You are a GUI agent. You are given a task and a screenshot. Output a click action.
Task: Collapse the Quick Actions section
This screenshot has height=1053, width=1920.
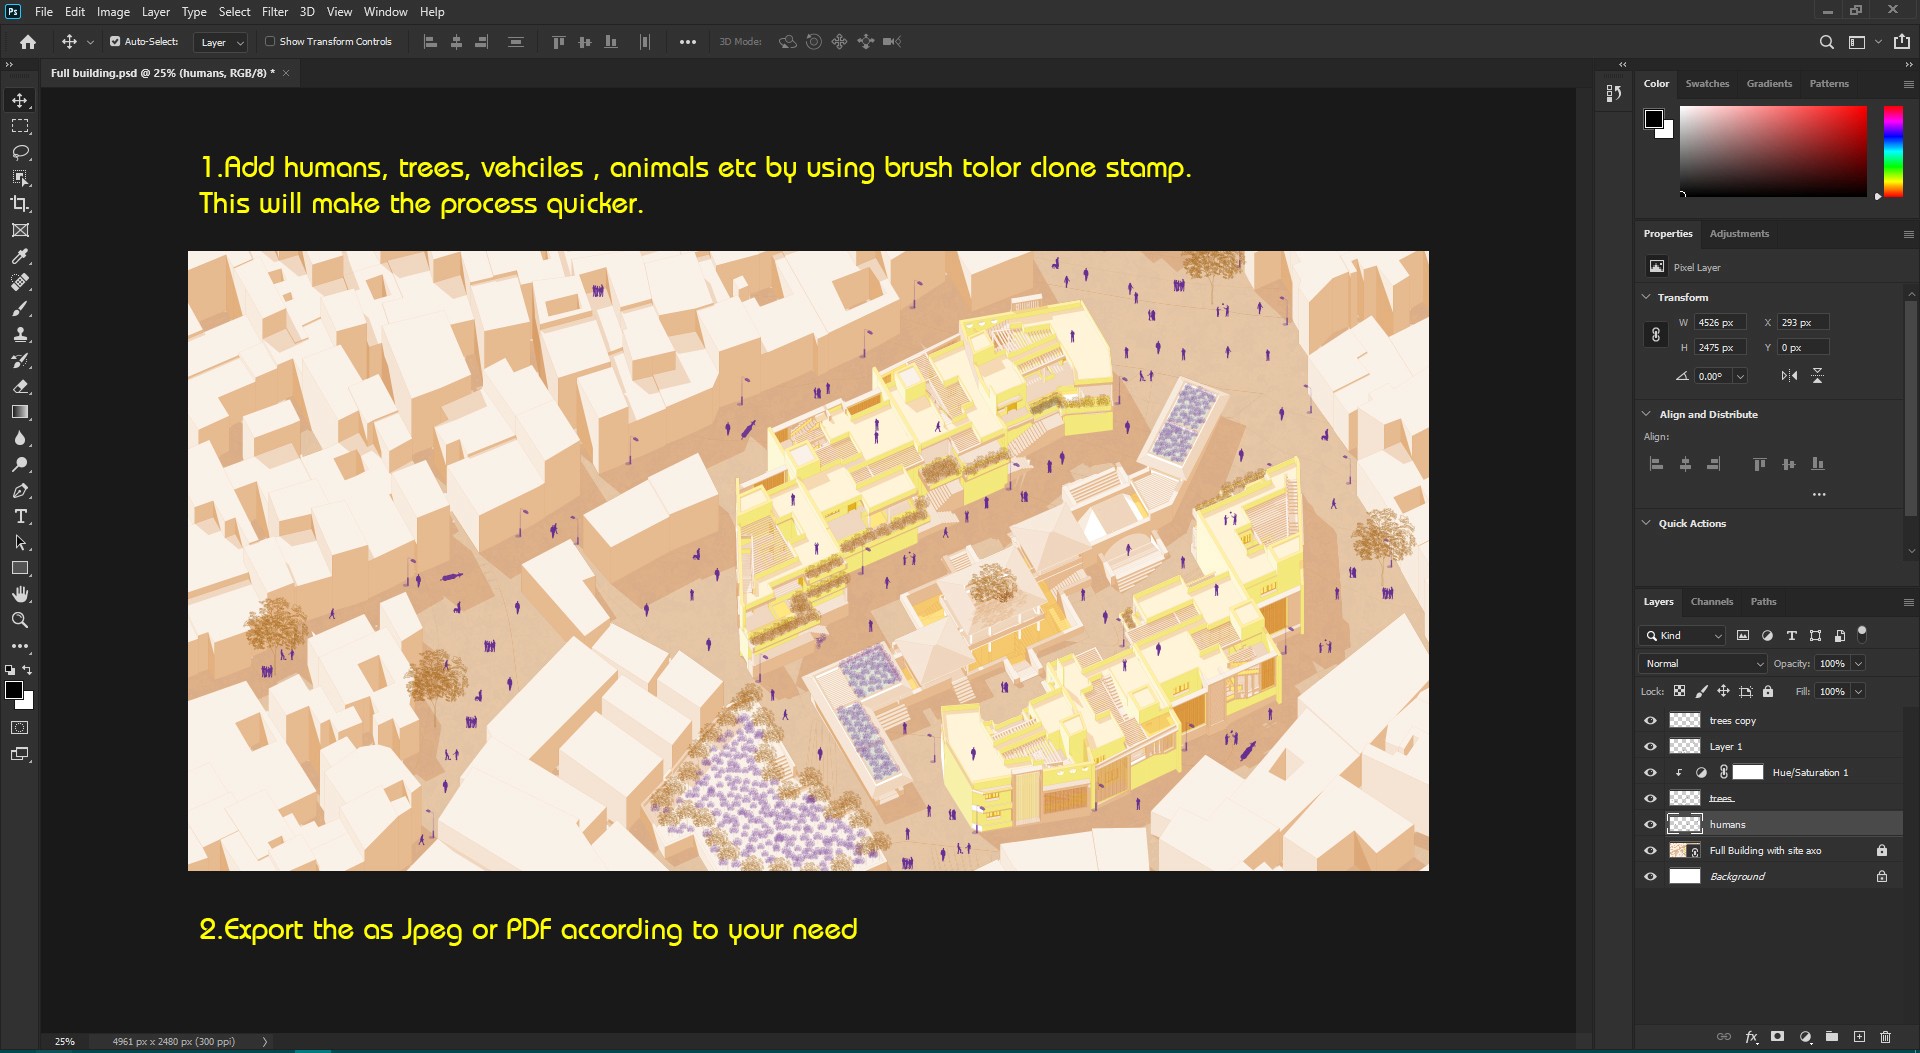tap(1647, 523)
